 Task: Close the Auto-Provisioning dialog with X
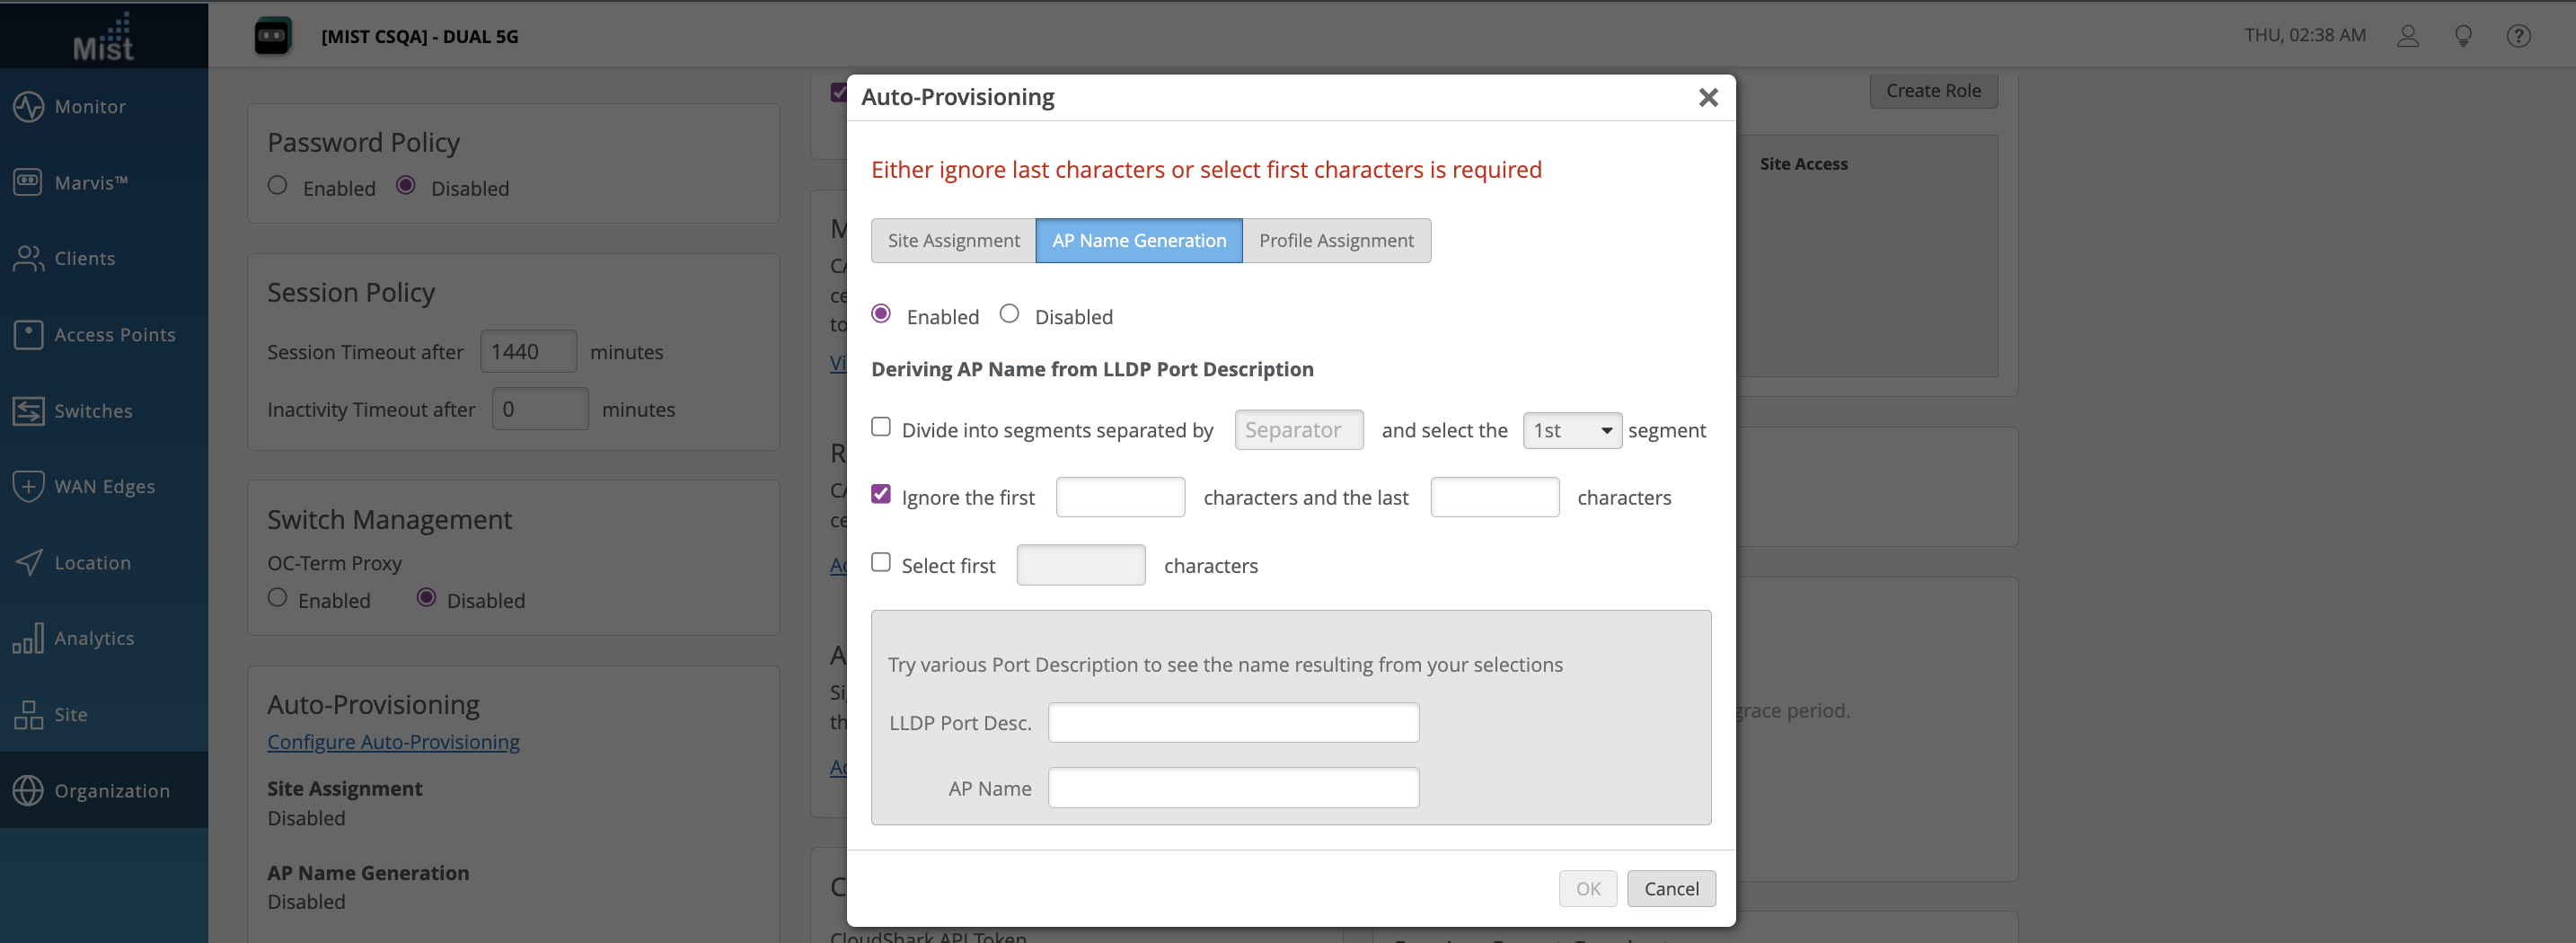click(1708, 98)
